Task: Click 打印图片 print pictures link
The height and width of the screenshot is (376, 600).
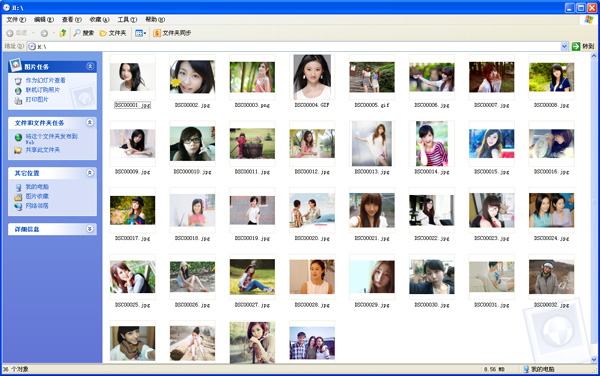Action: (x=37, y=99)
